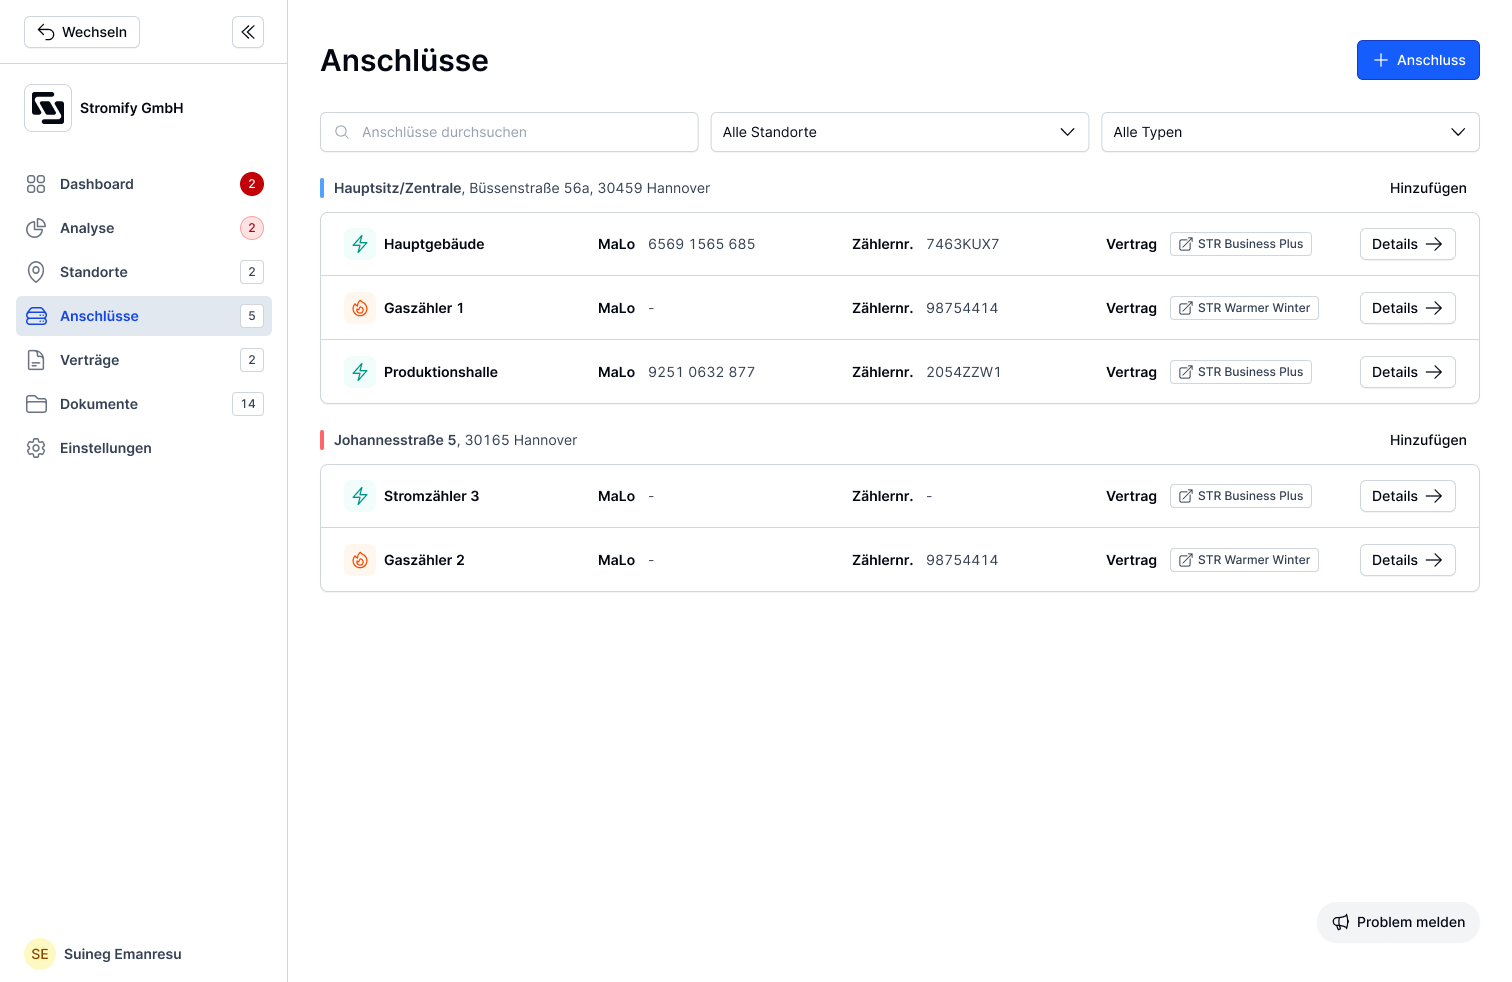Go to Standorte page
1512x982 pixels.
click(x=144, y=272)
